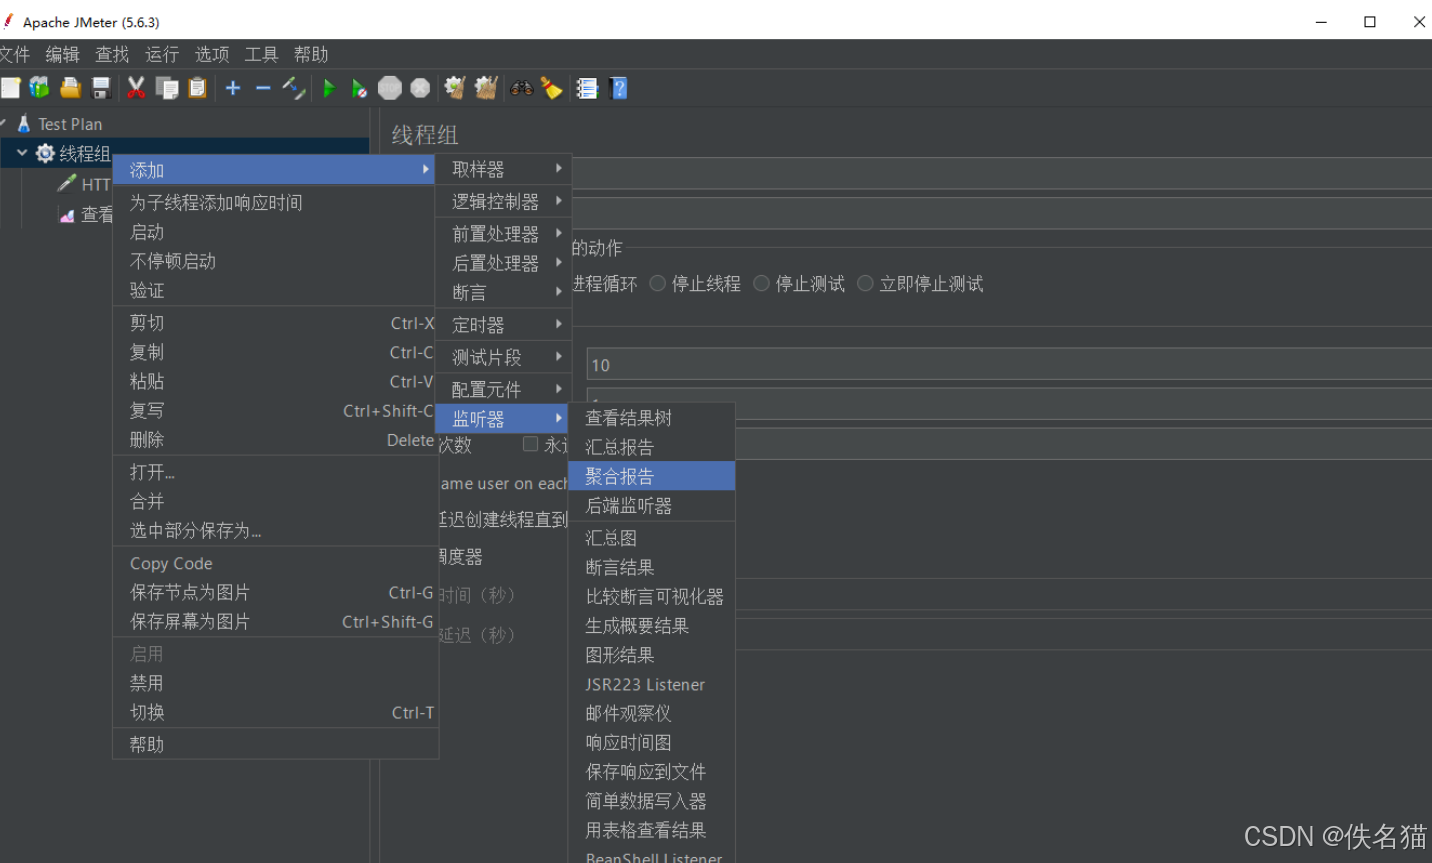Click the Help question mark icon

click(618, 88)
